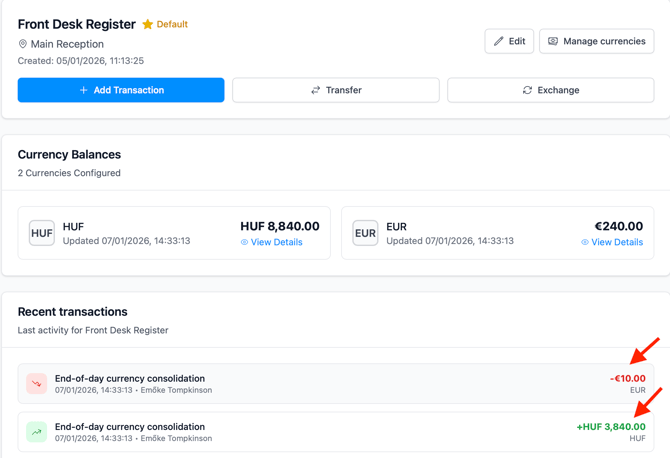Image resolution: width=670 pixels, height=458 pixels.
Task: Click the Main Reception location pin icon
Action: (23, 44)
